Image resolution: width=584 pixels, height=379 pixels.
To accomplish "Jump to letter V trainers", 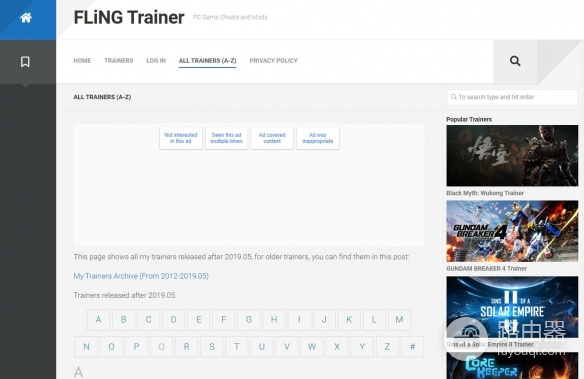I will point(287,347).
